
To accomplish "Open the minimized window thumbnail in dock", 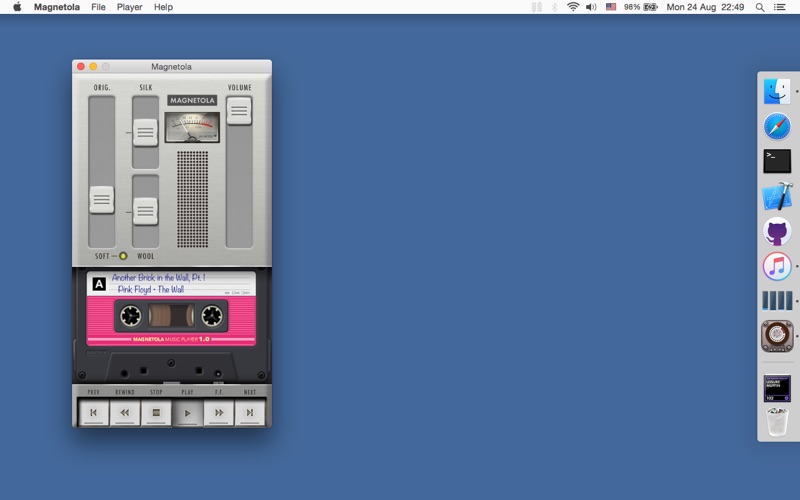I will click(777, 388).
